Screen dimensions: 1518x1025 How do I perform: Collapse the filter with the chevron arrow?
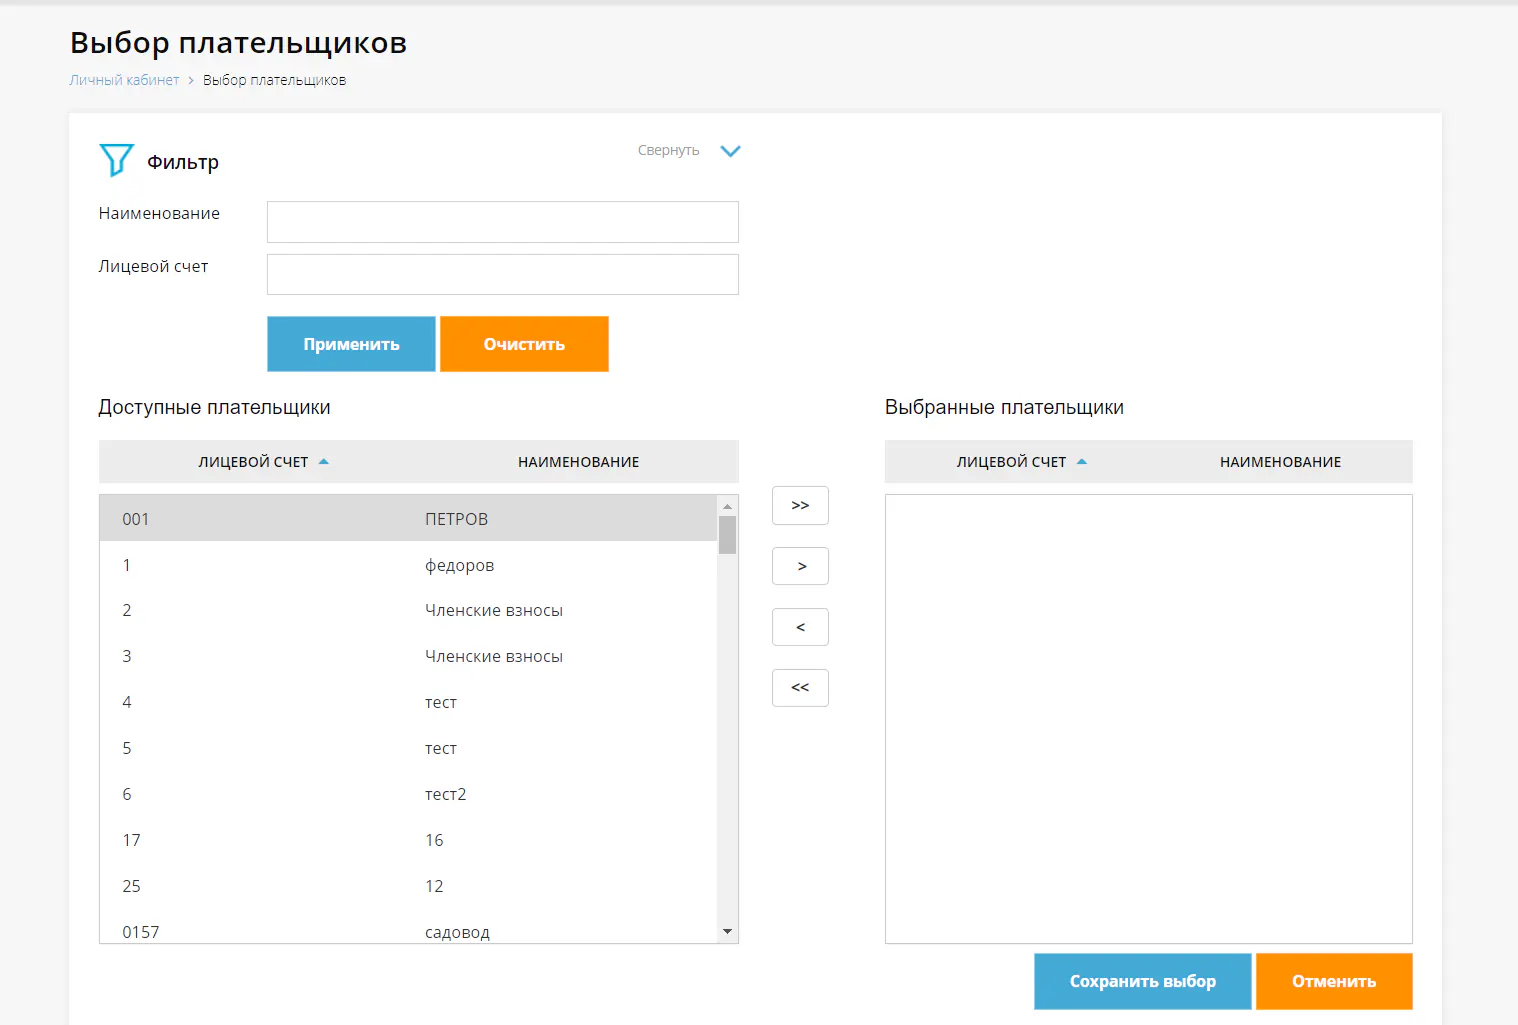pos(730,151)
